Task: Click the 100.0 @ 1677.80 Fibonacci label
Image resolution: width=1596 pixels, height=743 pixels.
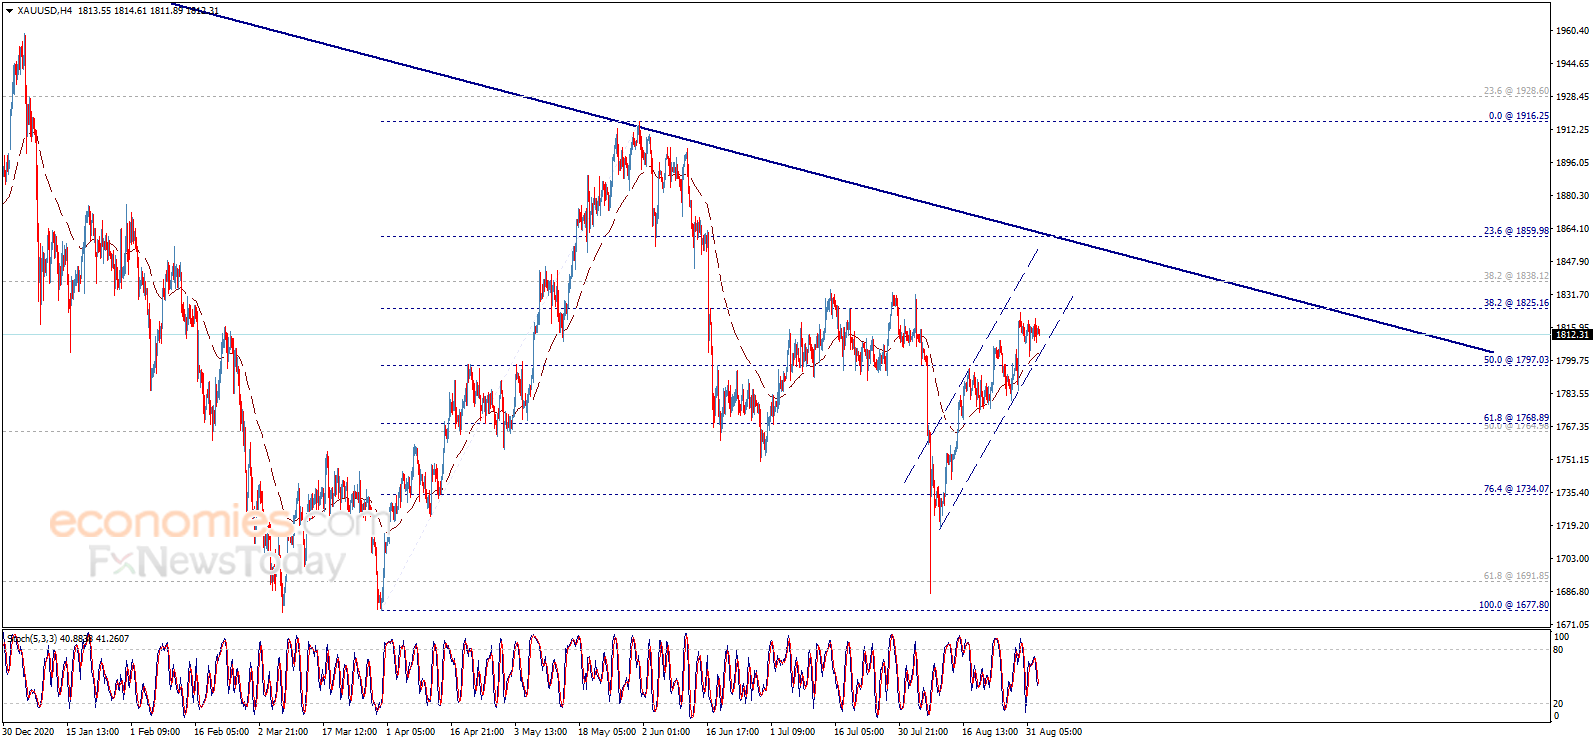Action: pos(1513,605)
